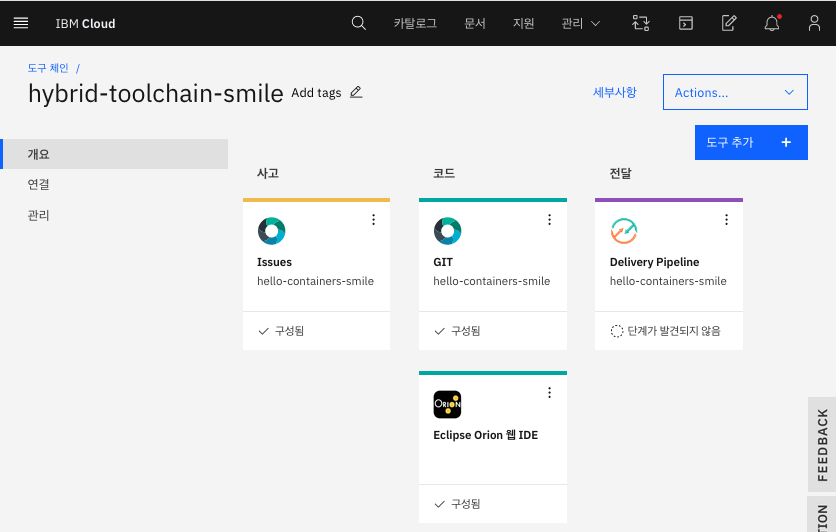This screenshot has width=836, height=532.
Task: Open the FEEDBACK side tab
Action: [822, 445]
